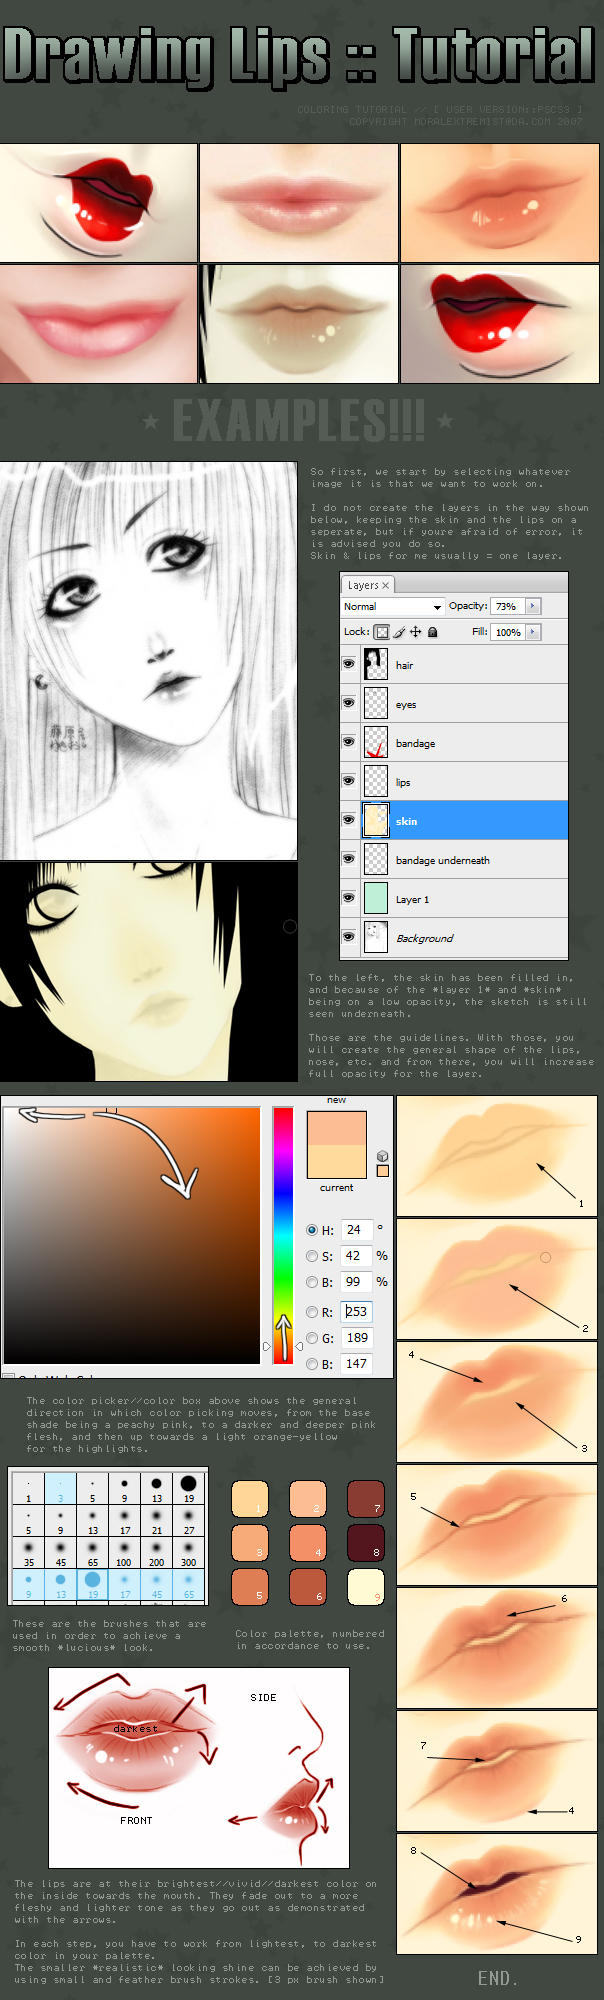
Task: Pick palette swatch number 7
Action: [364, 1499]
